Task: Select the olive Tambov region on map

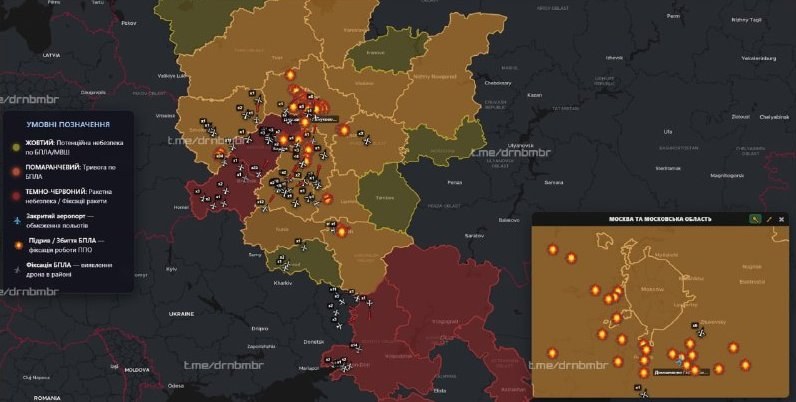Action: [388, 197]
